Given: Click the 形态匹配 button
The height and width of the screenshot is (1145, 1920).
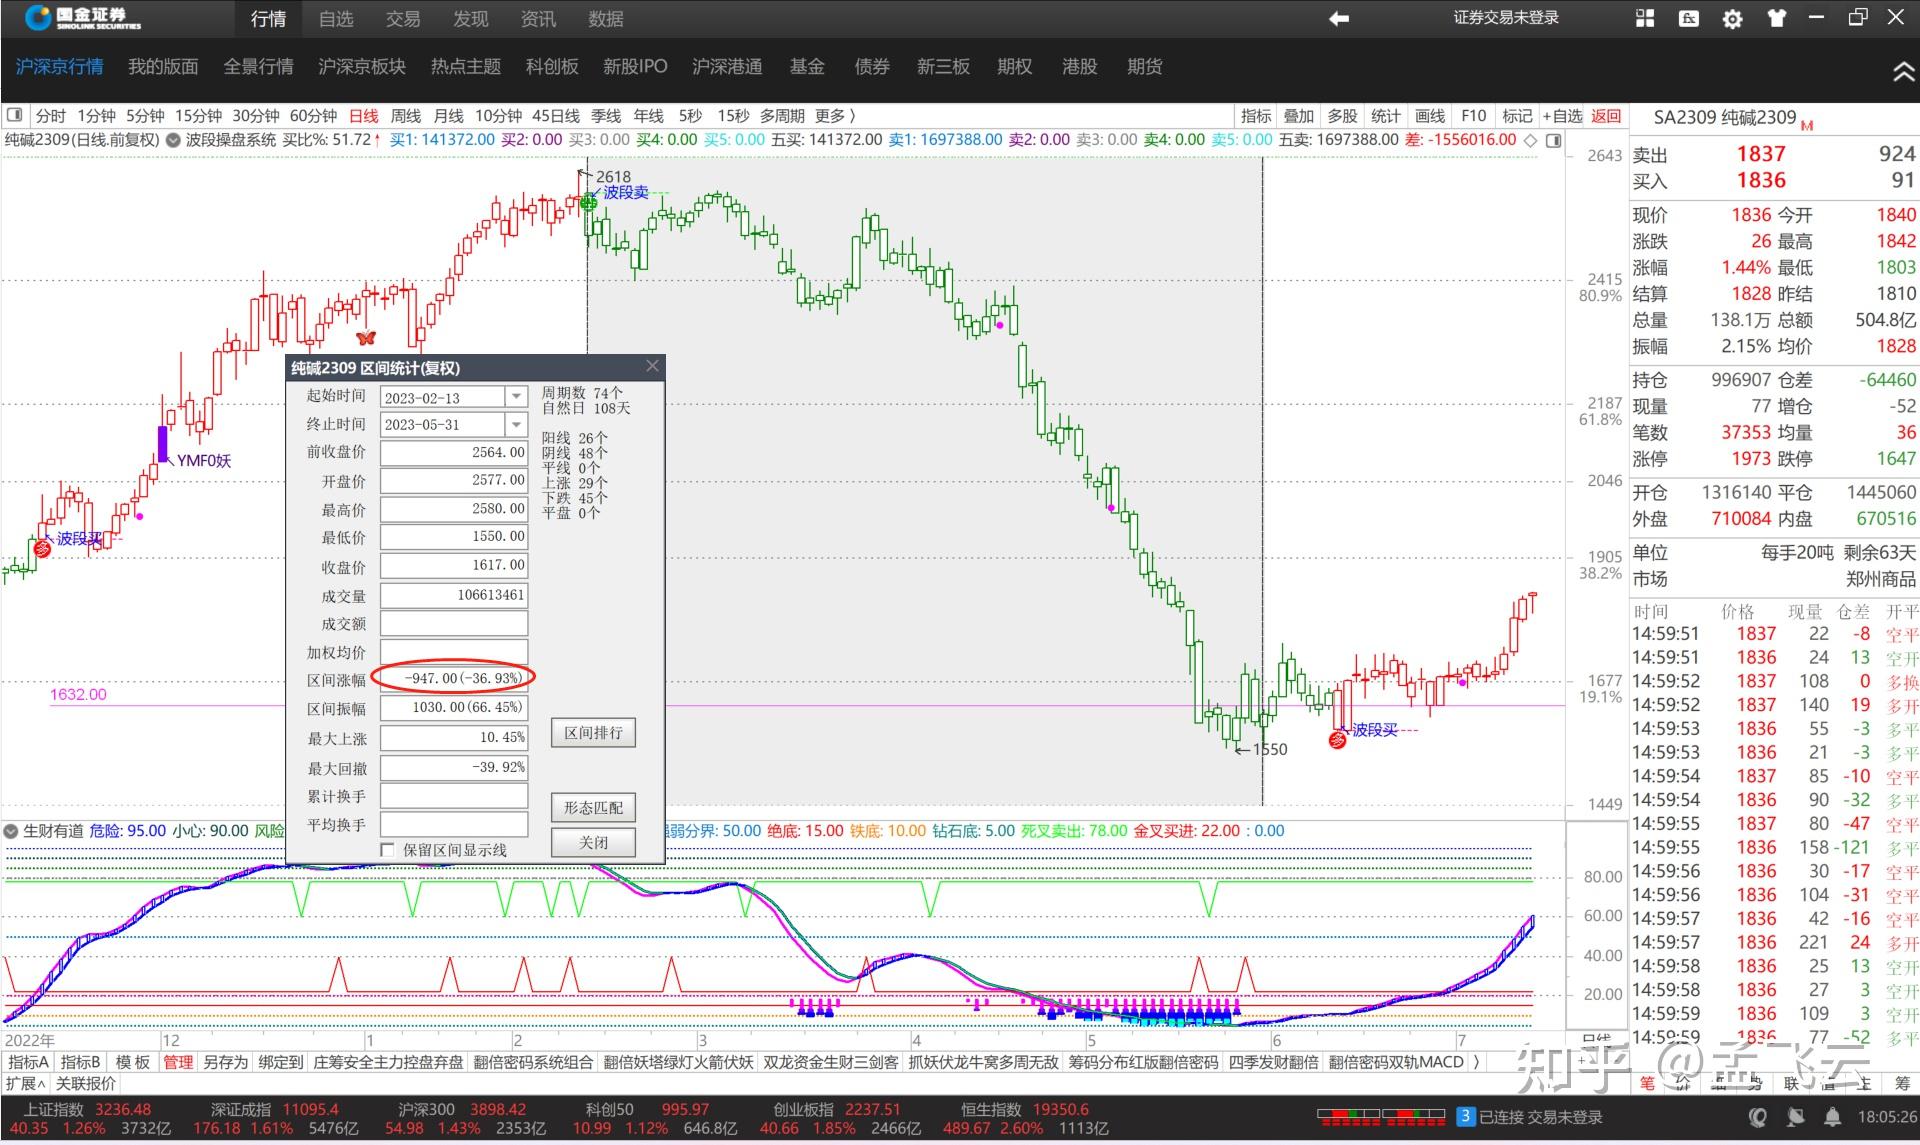Looking at the screenshot, I should coord(593,808).
